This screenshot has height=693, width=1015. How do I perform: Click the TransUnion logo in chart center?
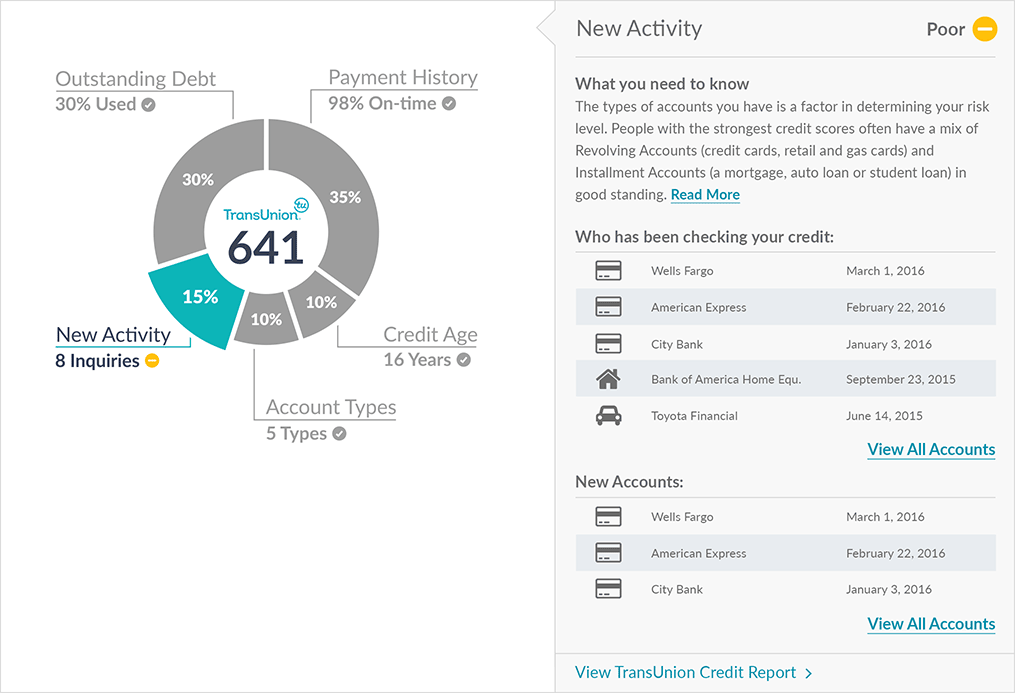(x=266, y=210)
